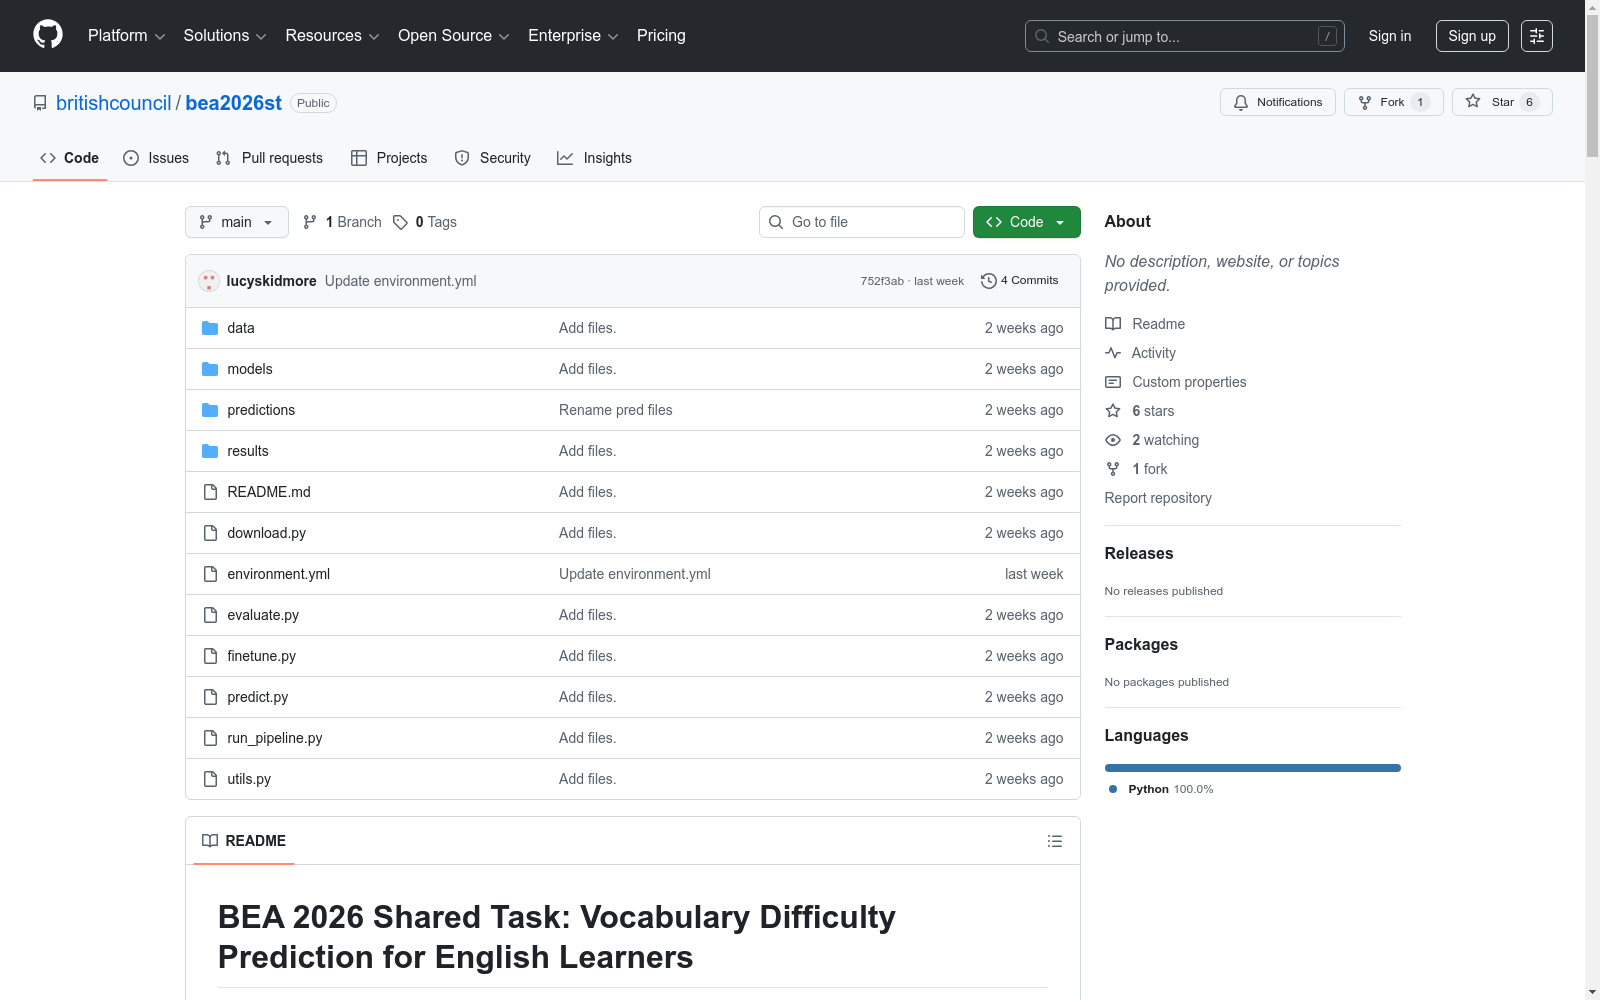
Task: Click the pulse icon beside Activity
Action: click(1113, 353)
